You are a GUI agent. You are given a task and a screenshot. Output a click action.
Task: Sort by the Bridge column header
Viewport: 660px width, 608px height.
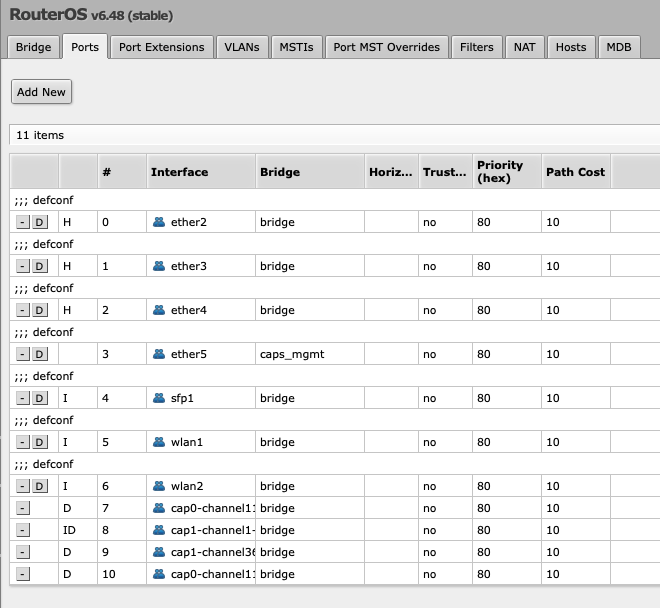pos(310,172)
